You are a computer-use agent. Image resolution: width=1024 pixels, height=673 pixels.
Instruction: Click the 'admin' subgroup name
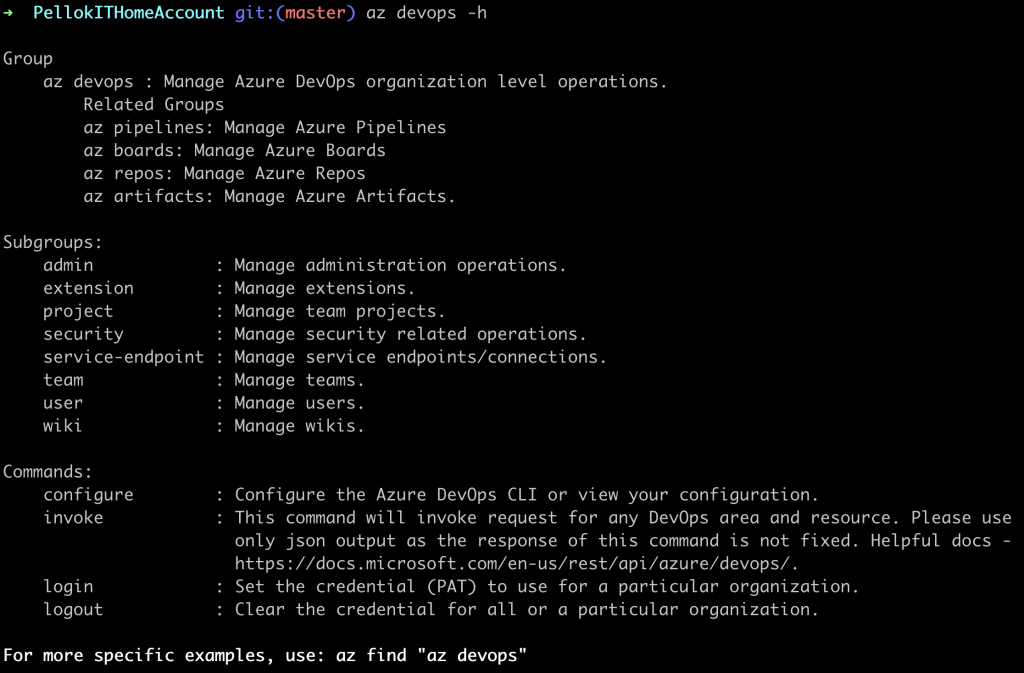69,265
